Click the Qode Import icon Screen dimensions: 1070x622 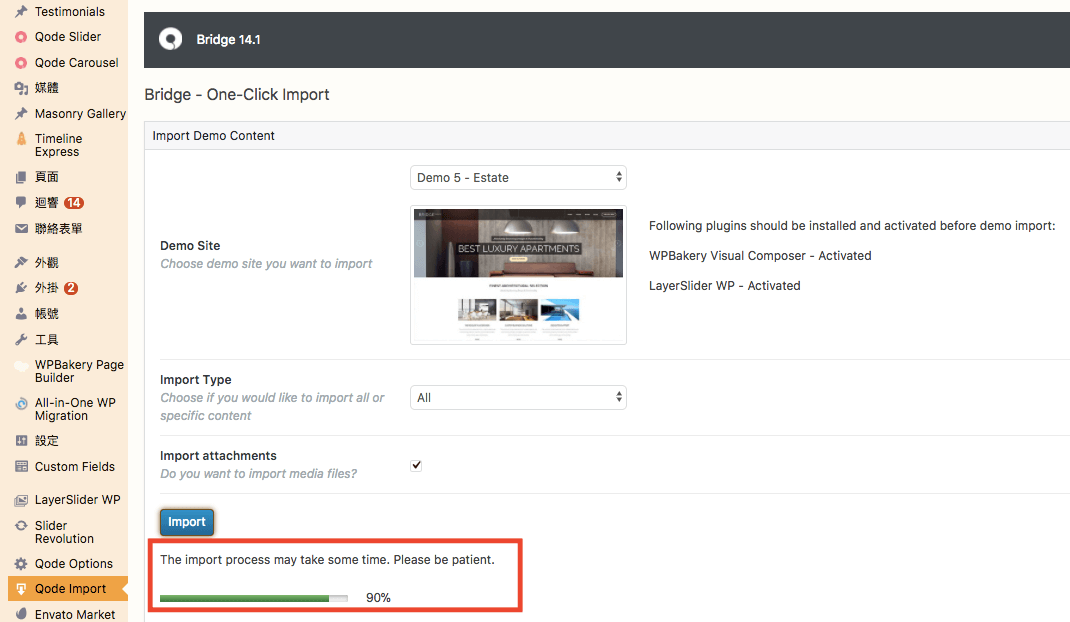point(21,589)
